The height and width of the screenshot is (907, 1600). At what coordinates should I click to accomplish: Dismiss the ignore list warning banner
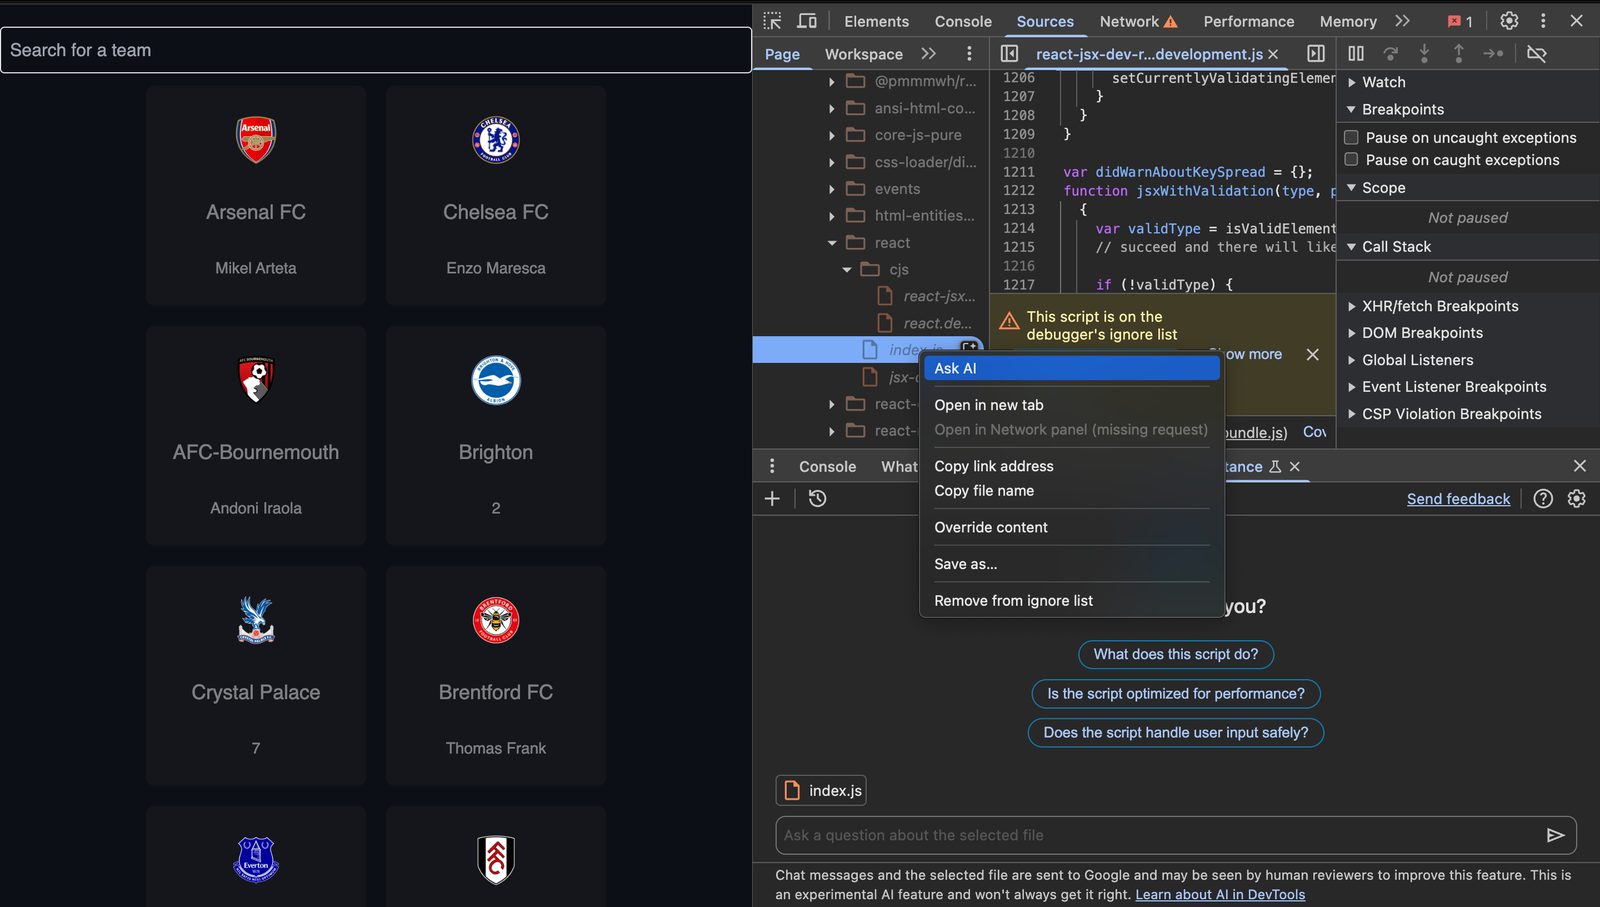pos(1313,354)
